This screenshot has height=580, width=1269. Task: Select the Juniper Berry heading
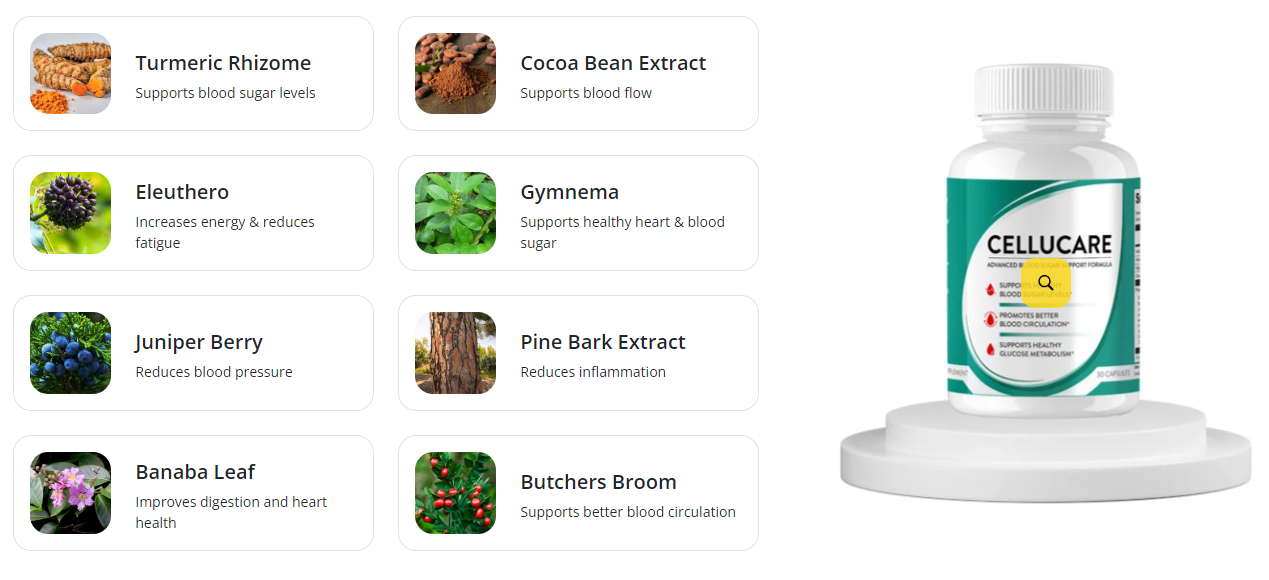coord(199,342)
